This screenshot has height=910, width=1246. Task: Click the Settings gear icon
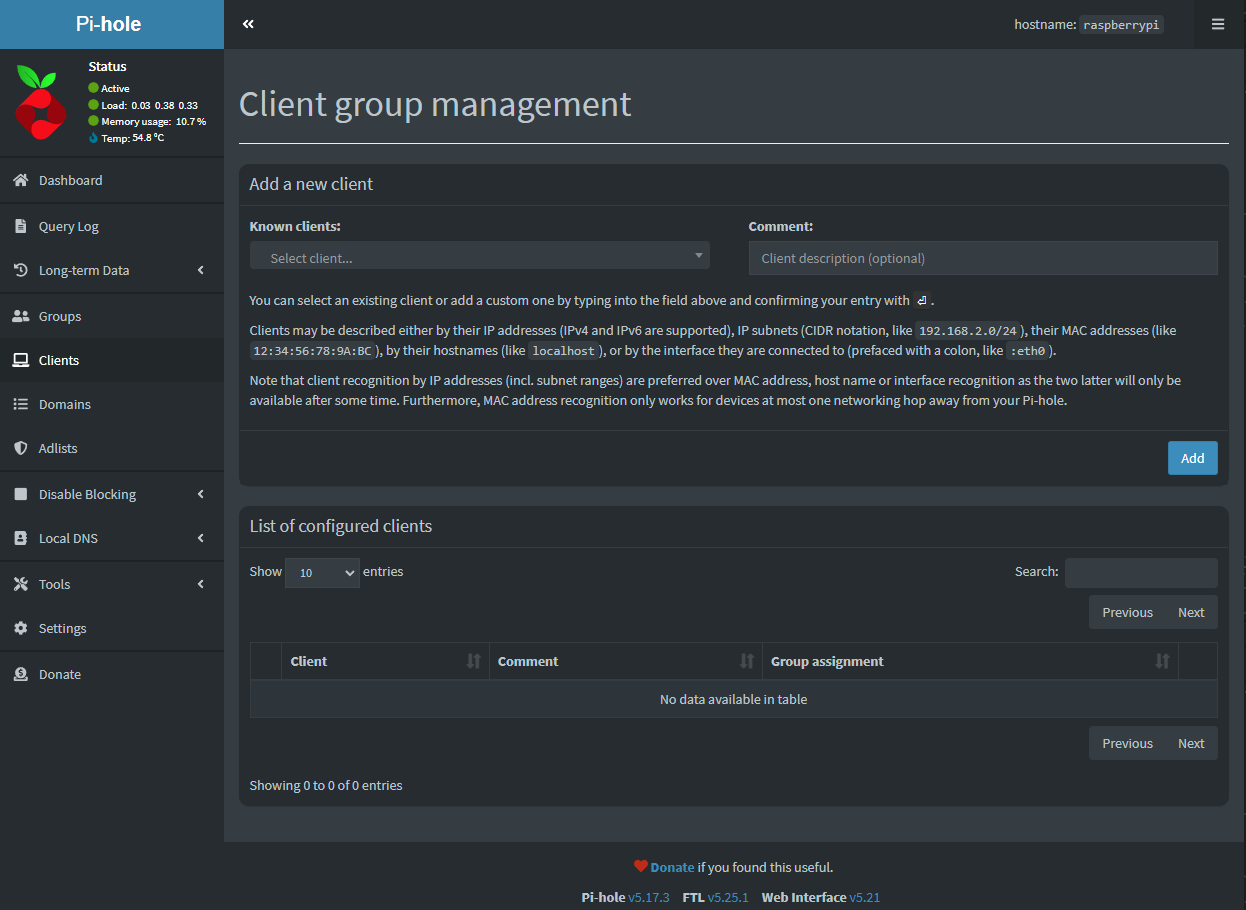20,628
